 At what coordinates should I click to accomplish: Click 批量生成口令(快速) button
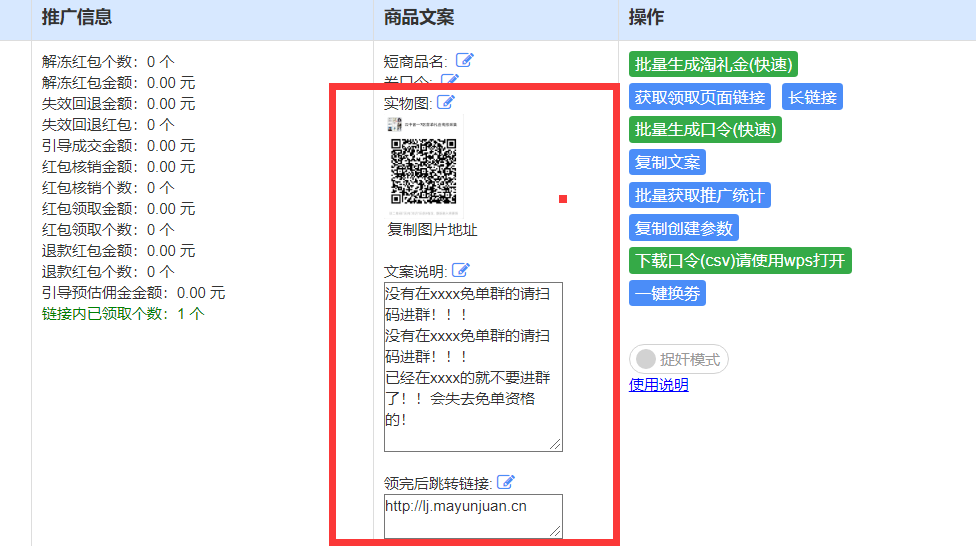[705, 129]
